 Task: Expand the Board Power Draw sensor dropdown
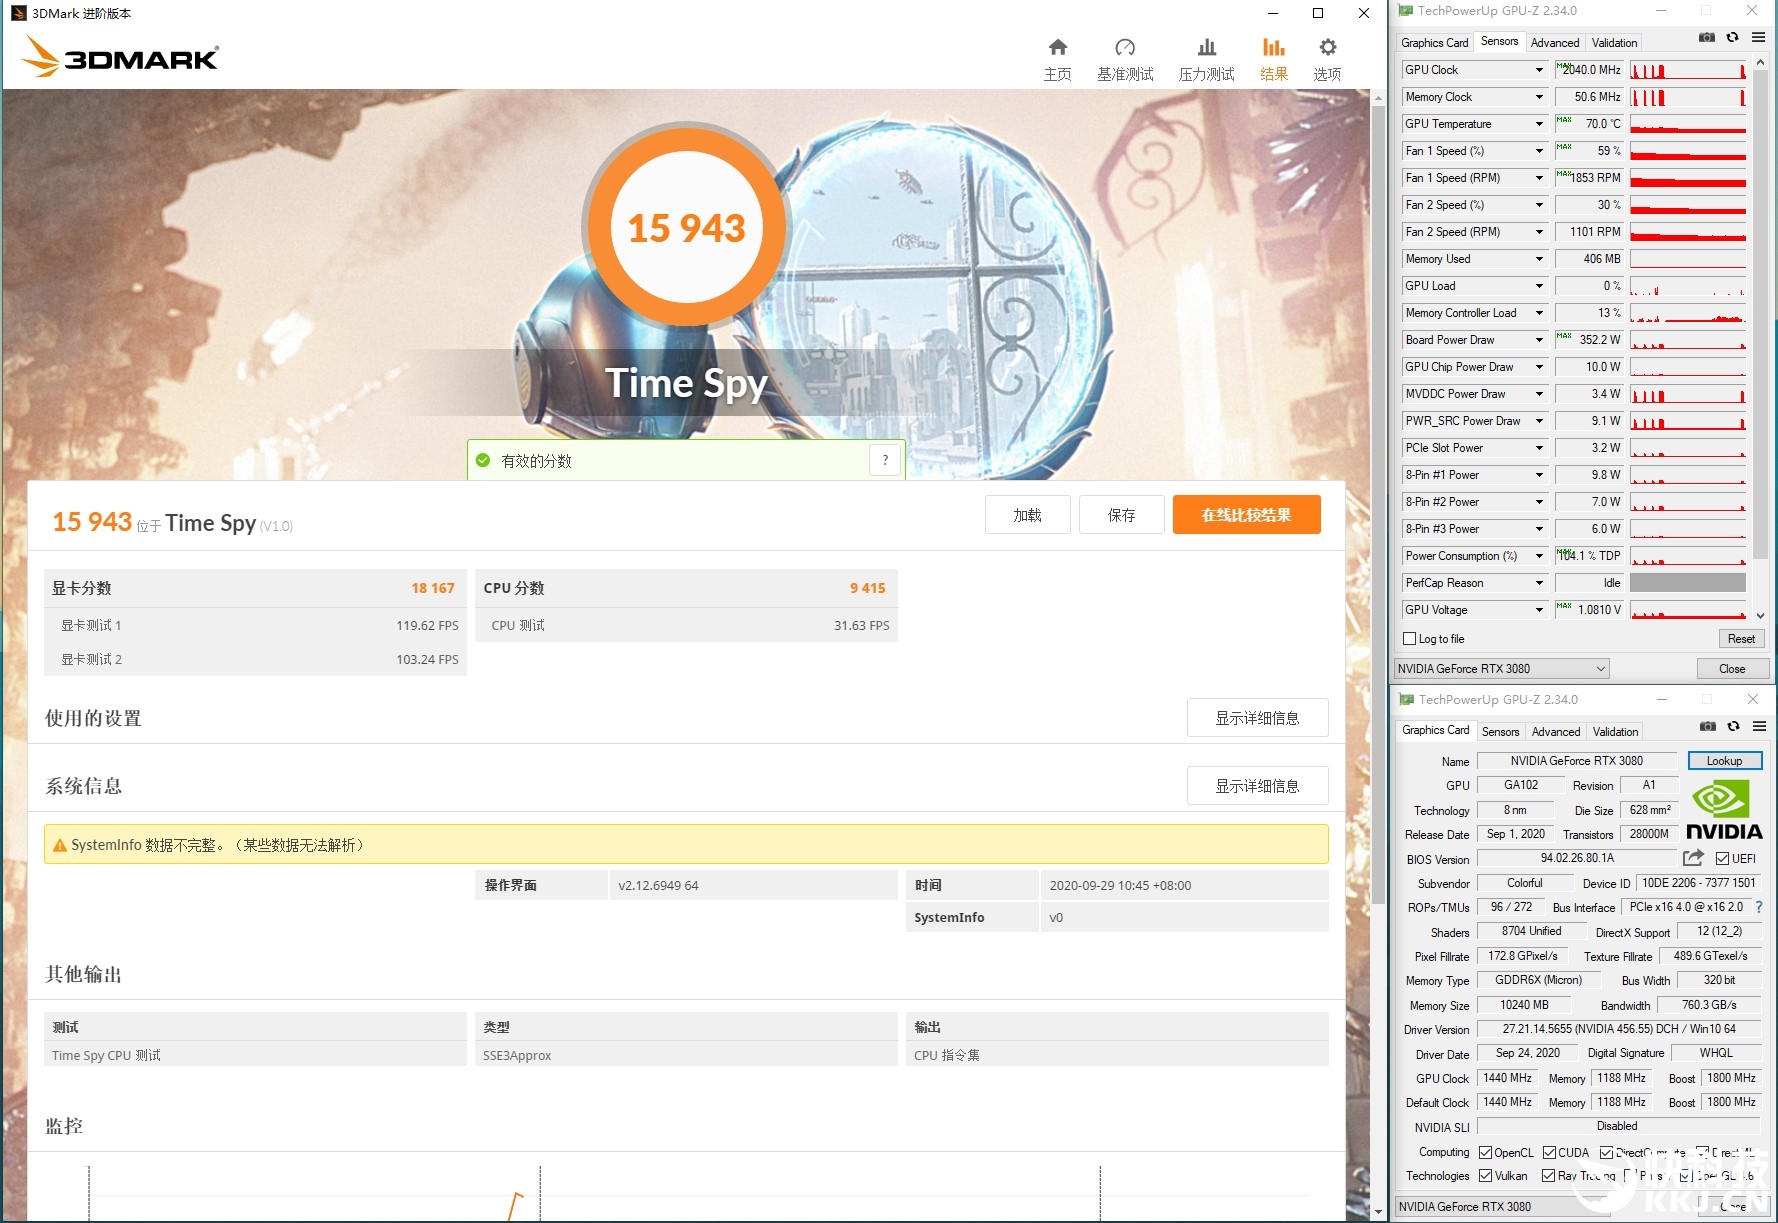1539,340
